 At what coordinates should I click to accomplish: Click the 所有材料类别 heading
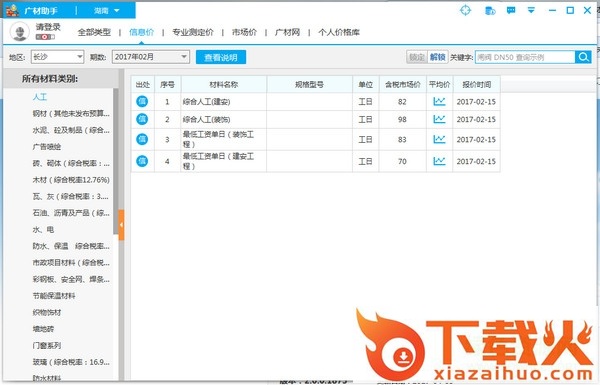pyautogui.click(x=50, y=79)
